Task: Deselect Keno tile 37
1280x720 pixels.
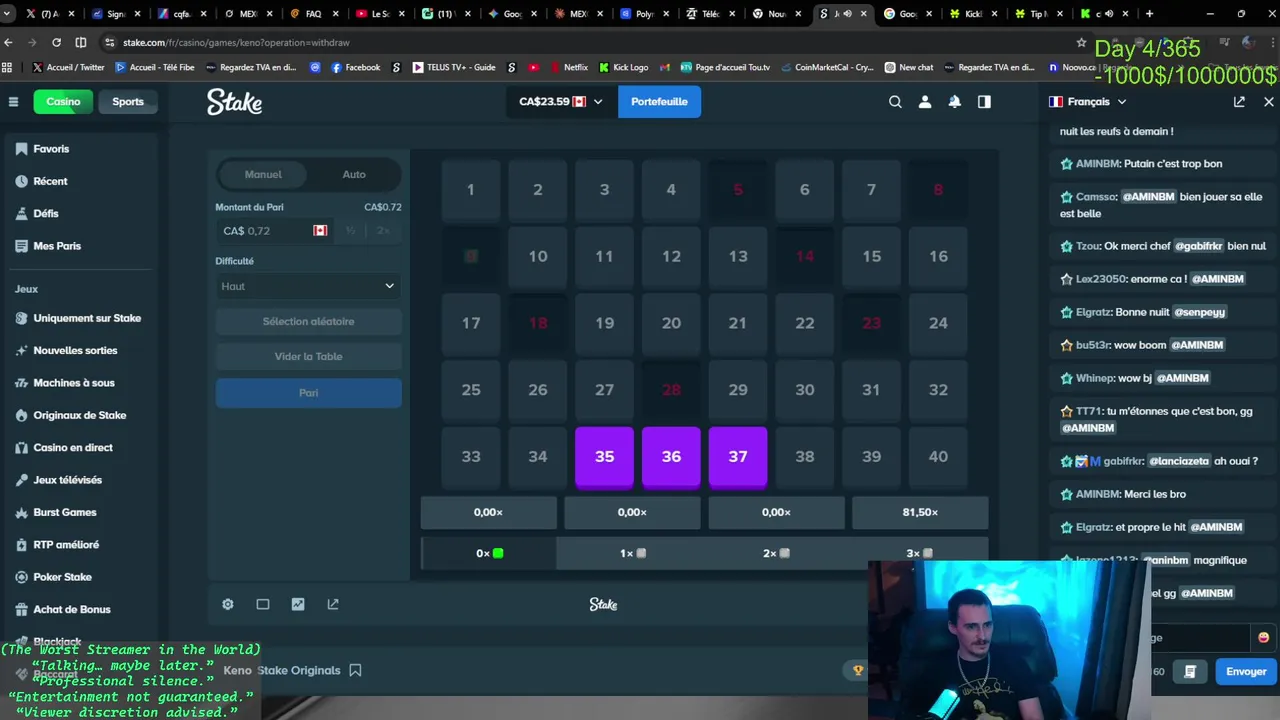Action: [x=738, y=457]
